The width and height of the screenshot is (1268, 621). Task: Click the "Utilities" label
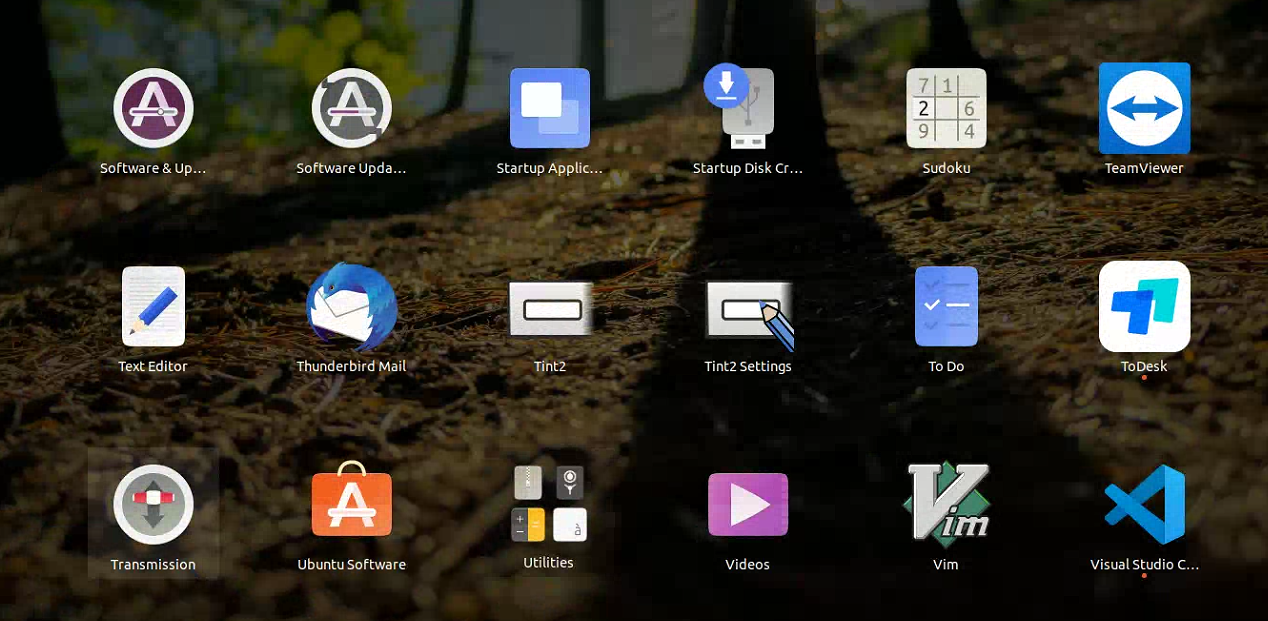[549, 562]
